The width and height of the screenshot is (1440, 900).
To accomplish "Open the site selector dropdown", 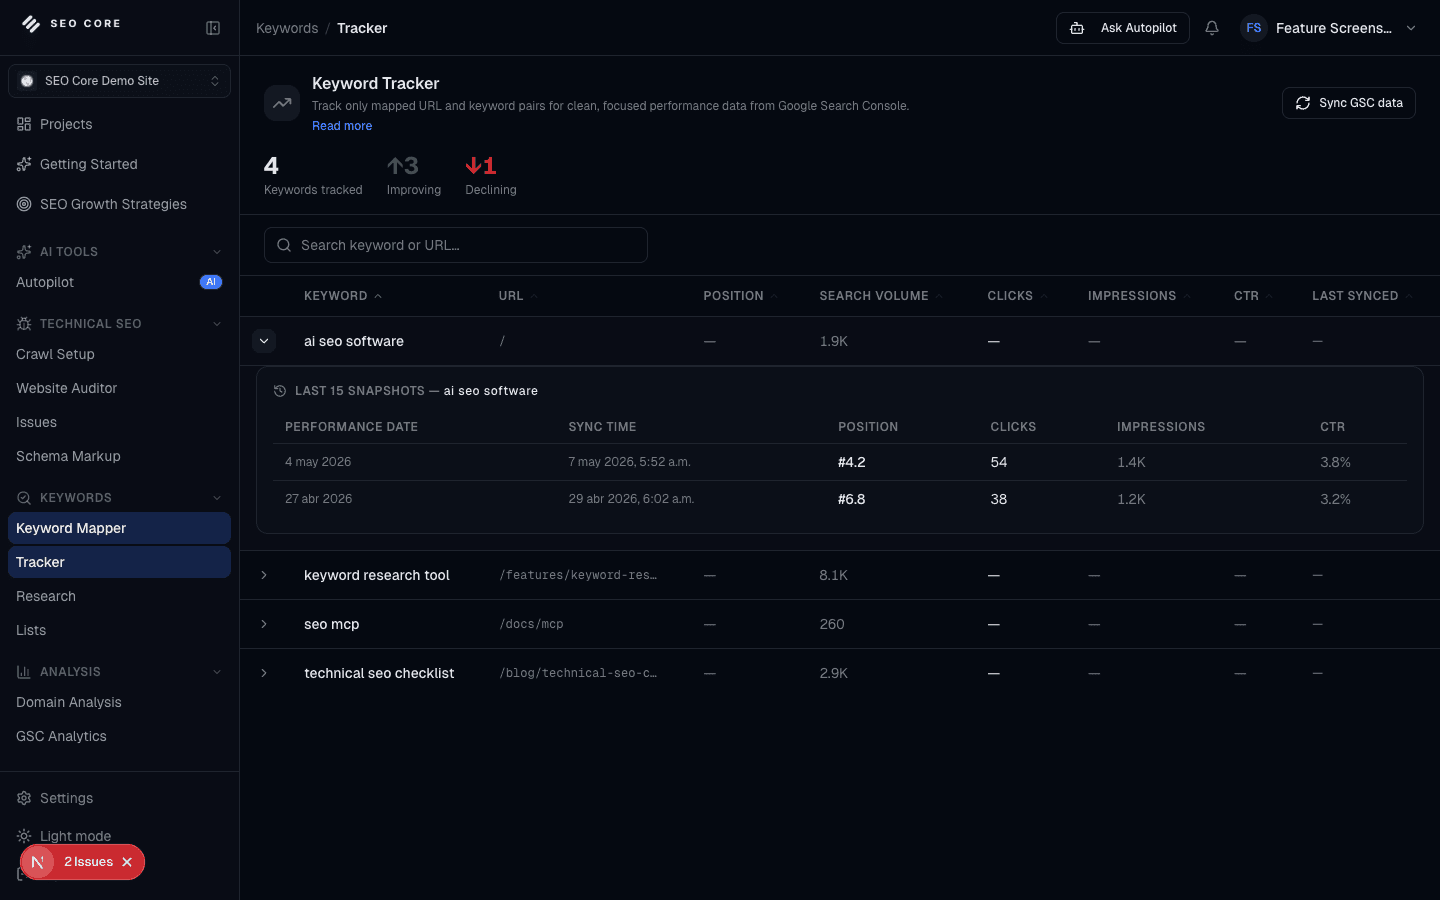I will tap(119, 81).
